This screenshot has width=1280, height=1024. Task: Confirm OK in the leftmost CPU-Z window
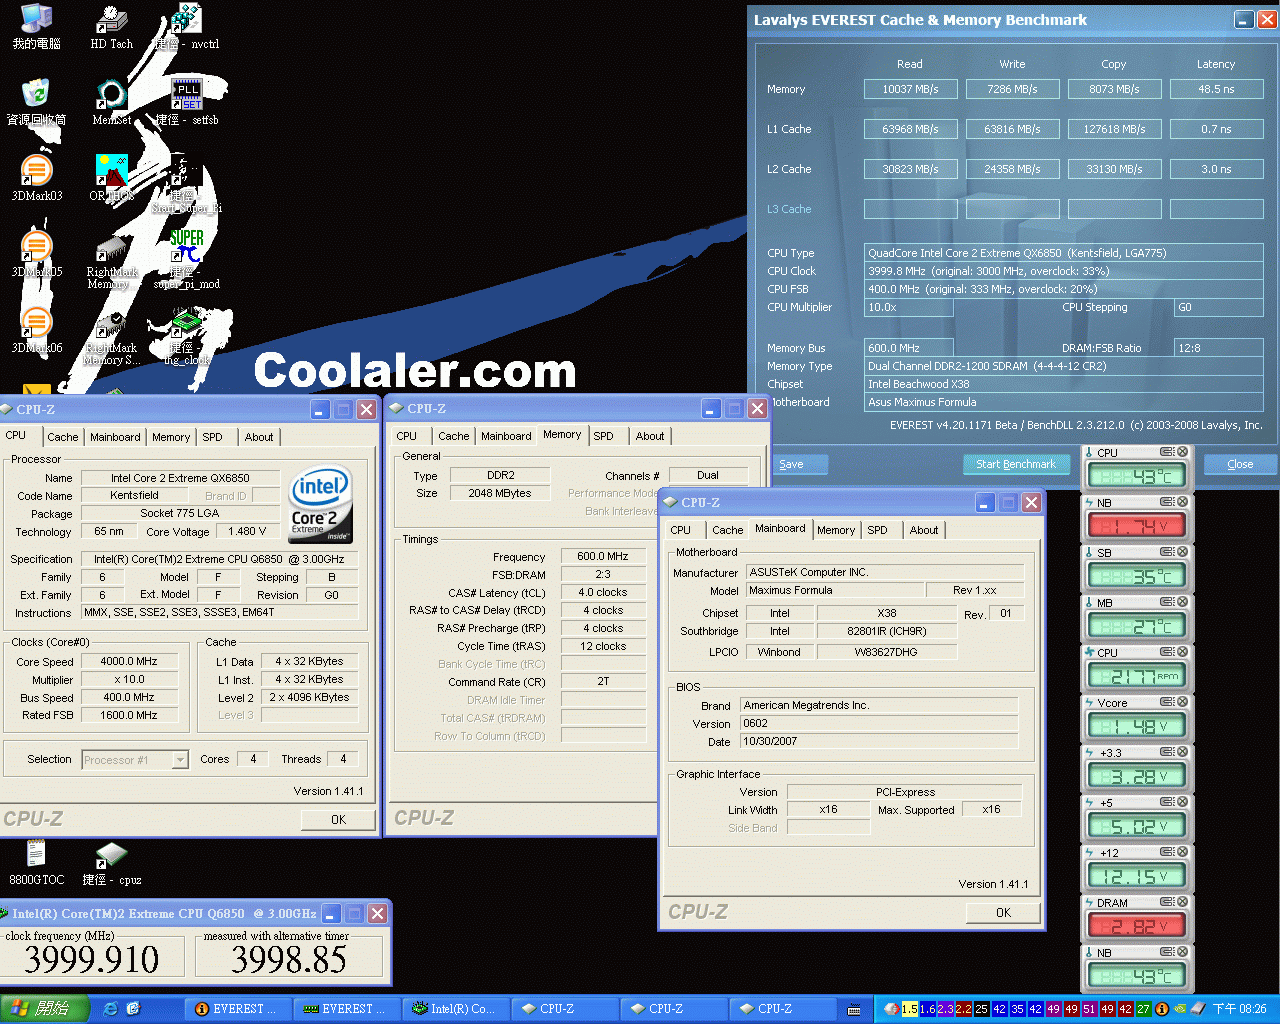pyautogui.click(x=338, y=818)
